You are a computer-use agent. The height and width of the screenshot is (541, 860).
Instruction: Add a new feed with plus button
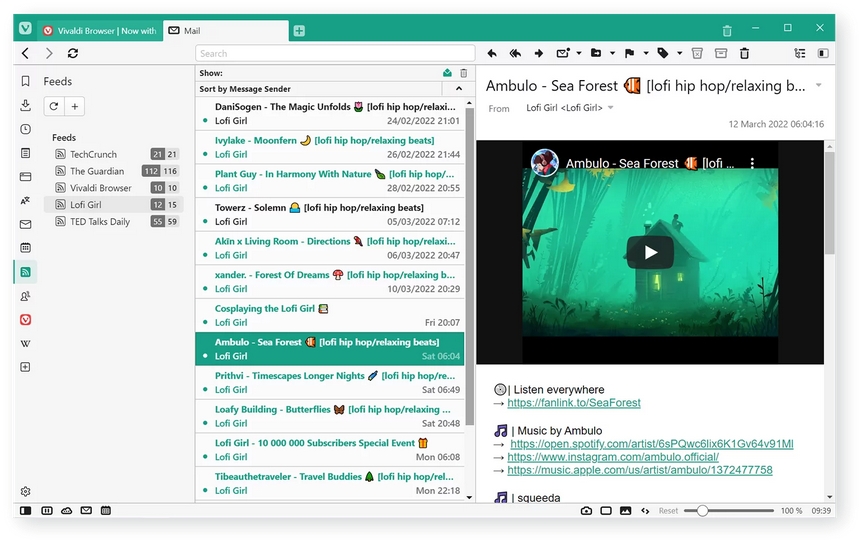(75, 106)
